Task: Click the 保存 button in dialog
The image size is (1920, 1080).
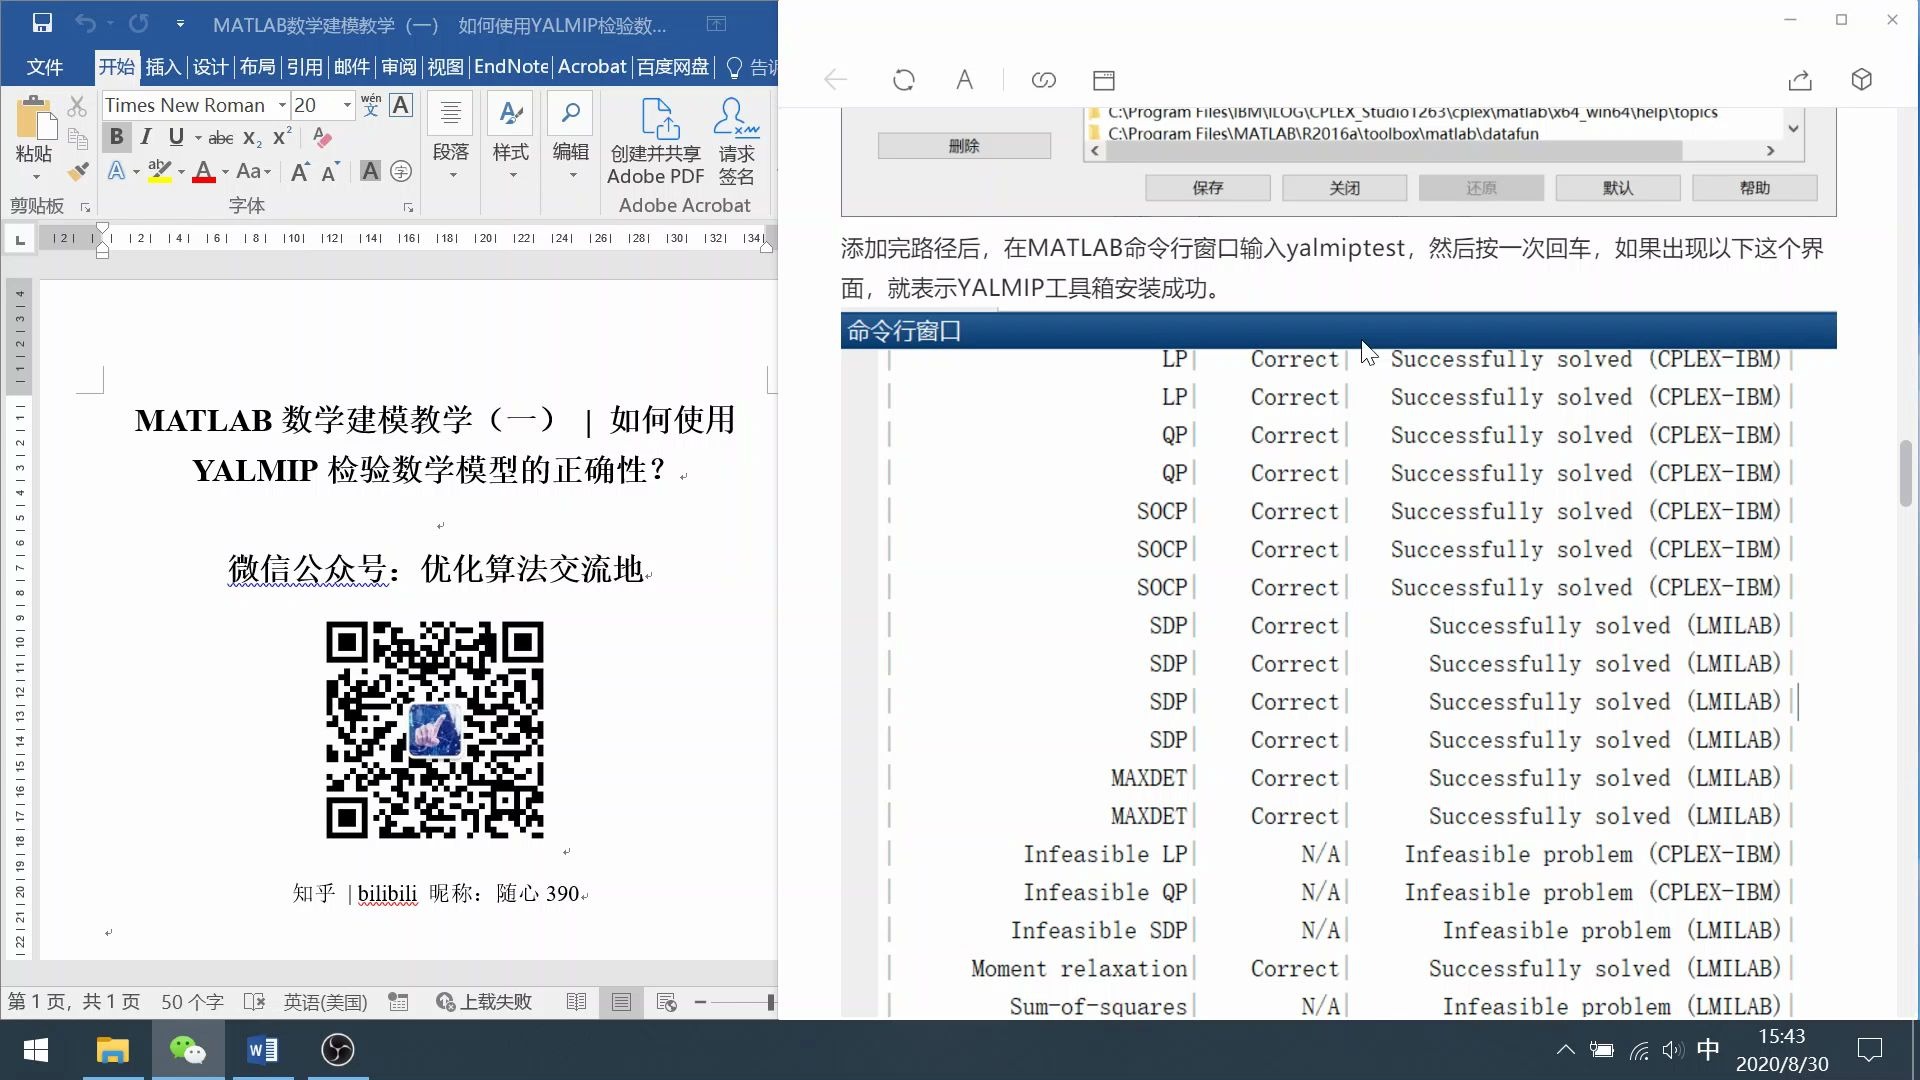Action: tap(1207, 187)
